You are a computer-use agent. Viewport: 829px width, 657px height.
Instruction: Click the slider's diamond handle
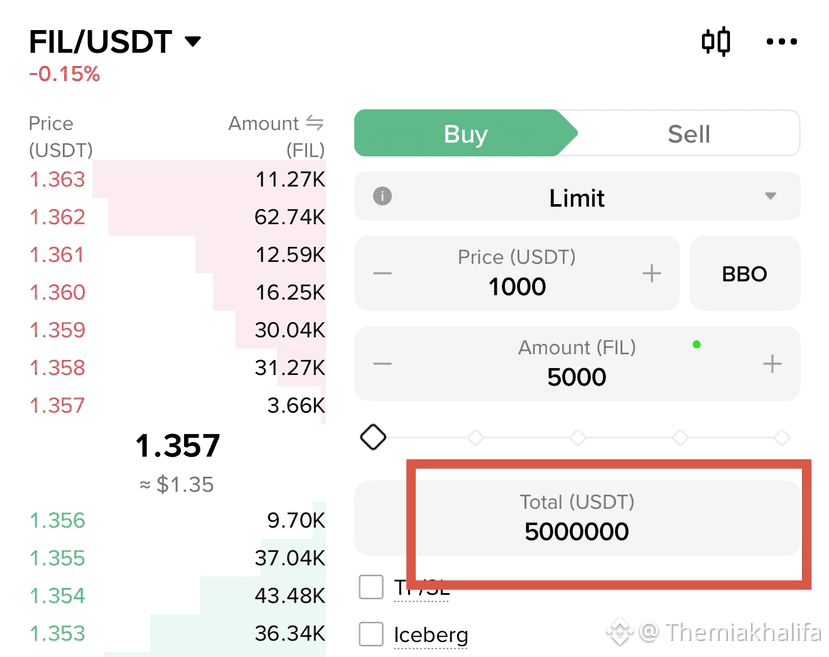tap(373, 437)
